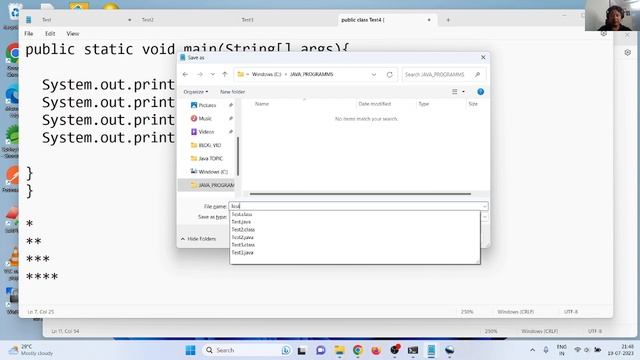Open Google Chrome from taskbar
Image resolution: width=640 pixels, height=360 pixels.
(358, 350)
